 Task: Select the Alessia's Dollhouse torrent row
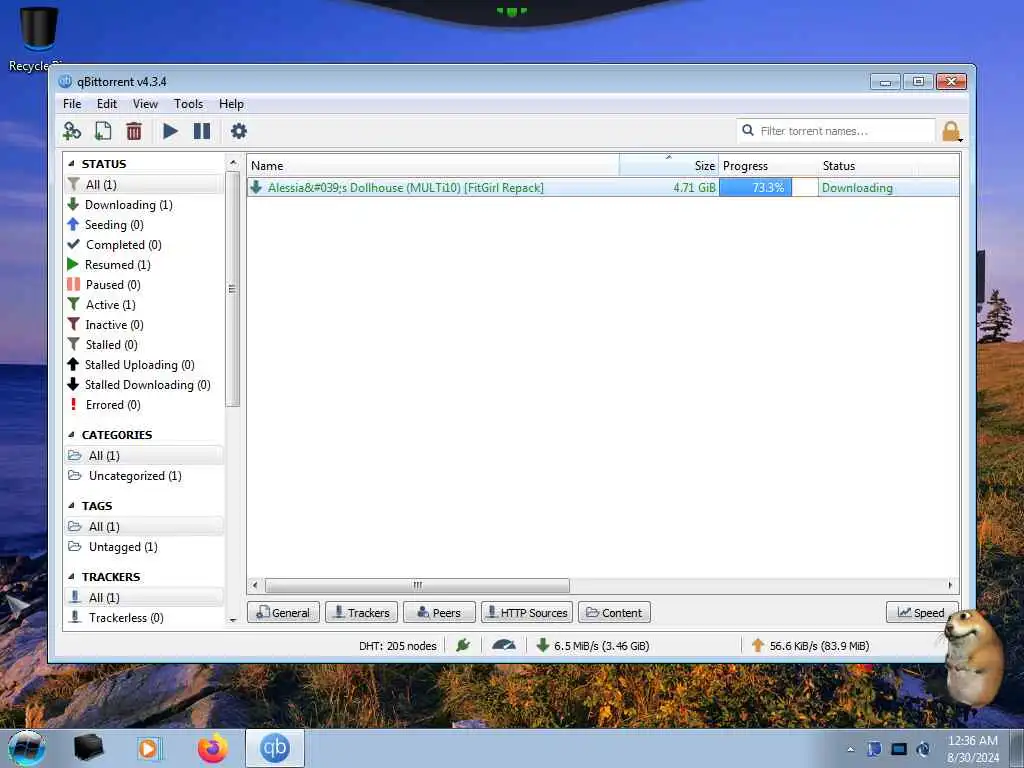(x=603, y=187)
